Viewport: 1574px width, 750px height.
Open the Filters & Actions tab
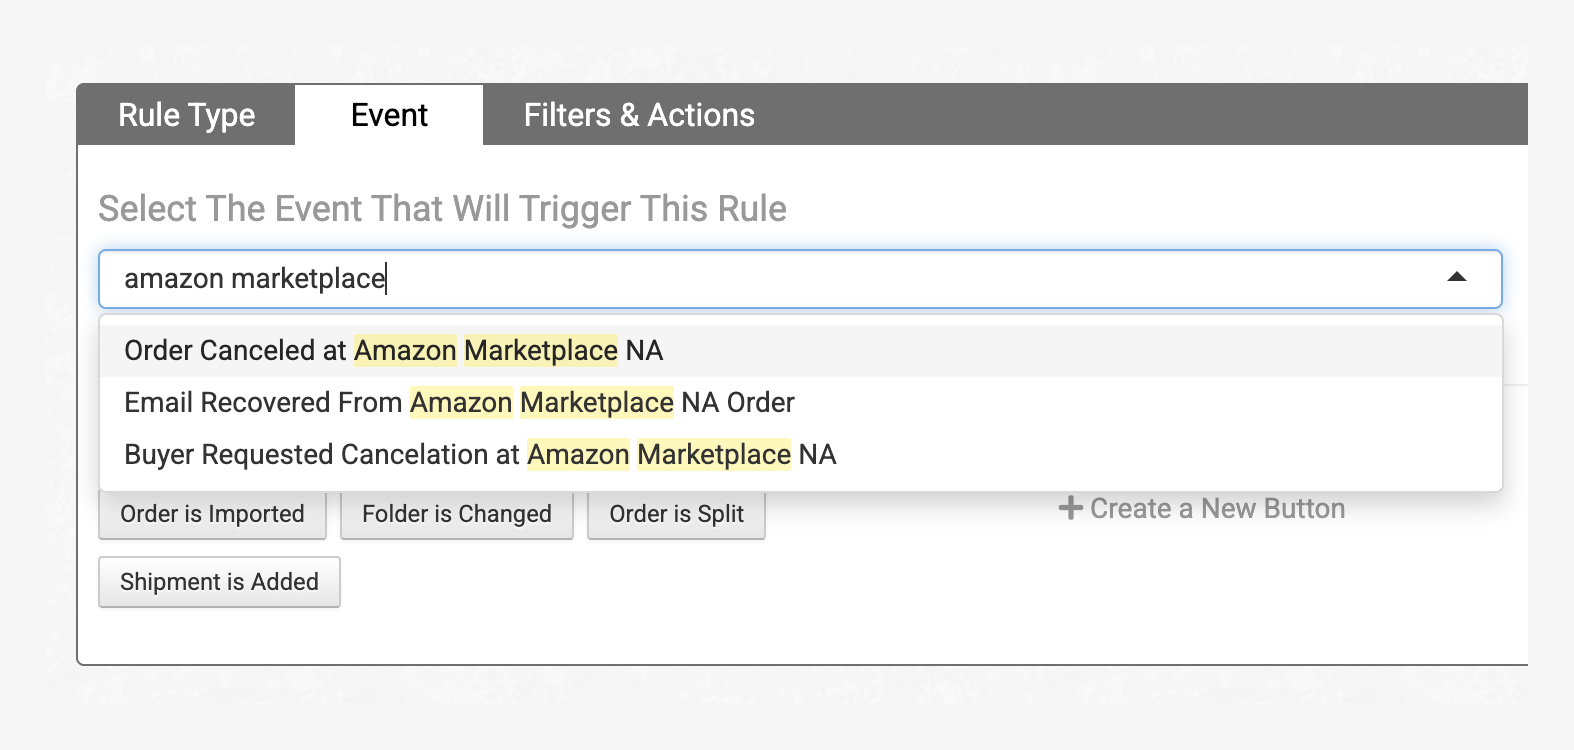[639, 115]
